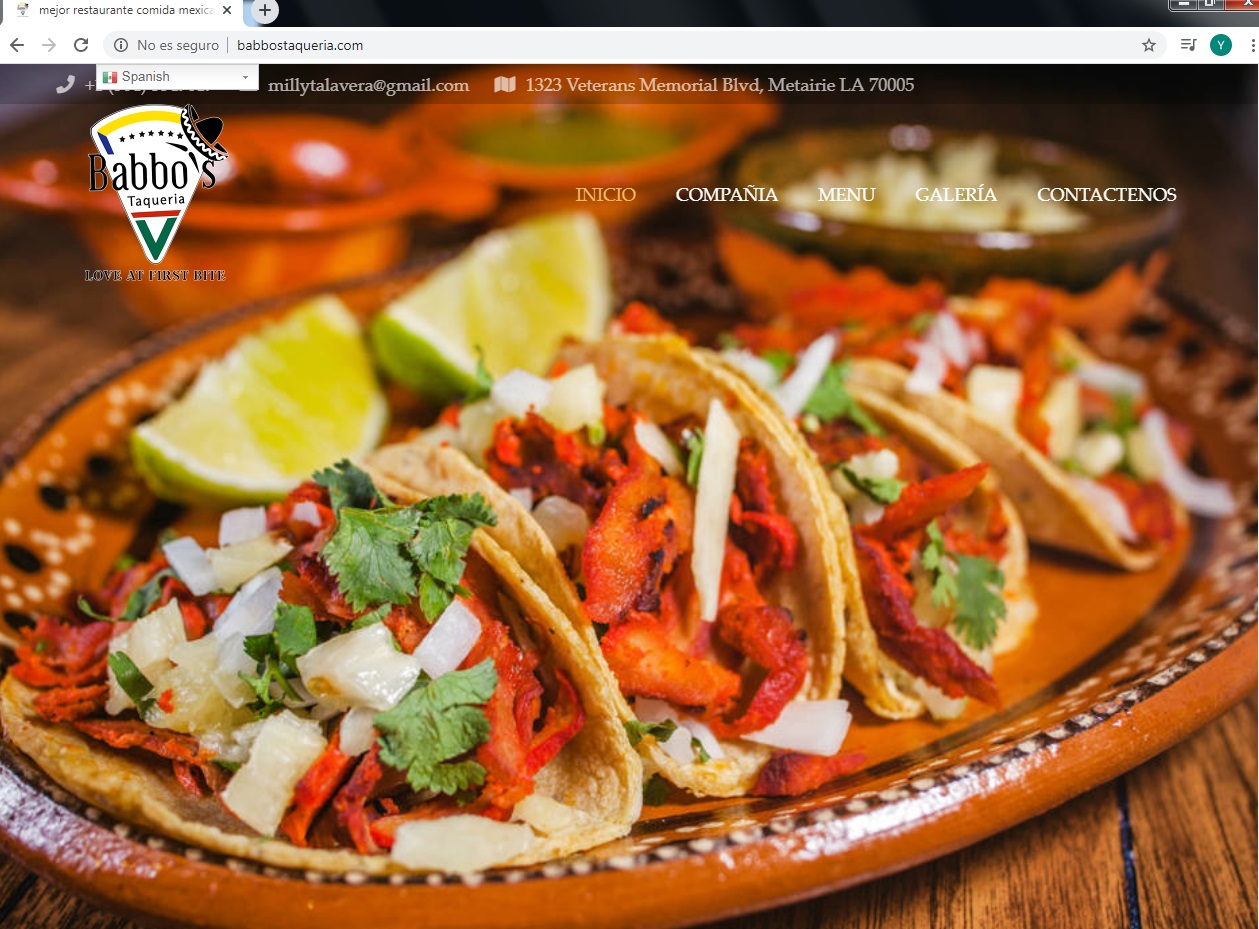Go to the INICIO menu item
The height and width of the screenshot is (929, 1259).
pos(606,195)
